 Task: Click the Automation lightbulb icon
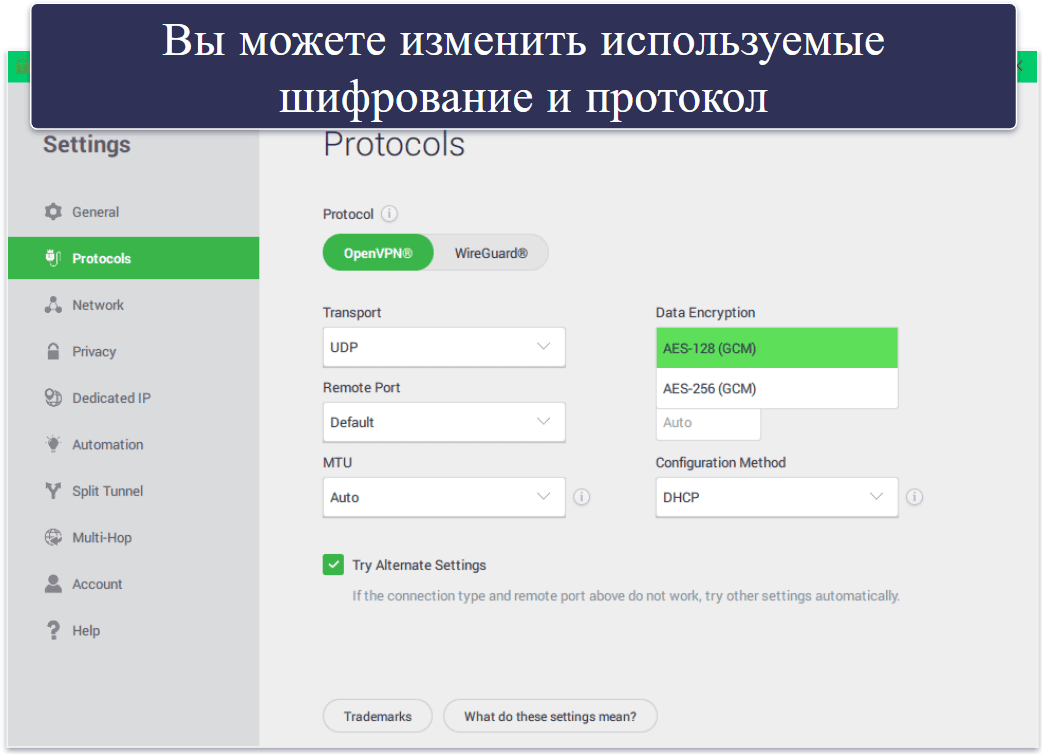pyautogui.click(x=53, y=444)
